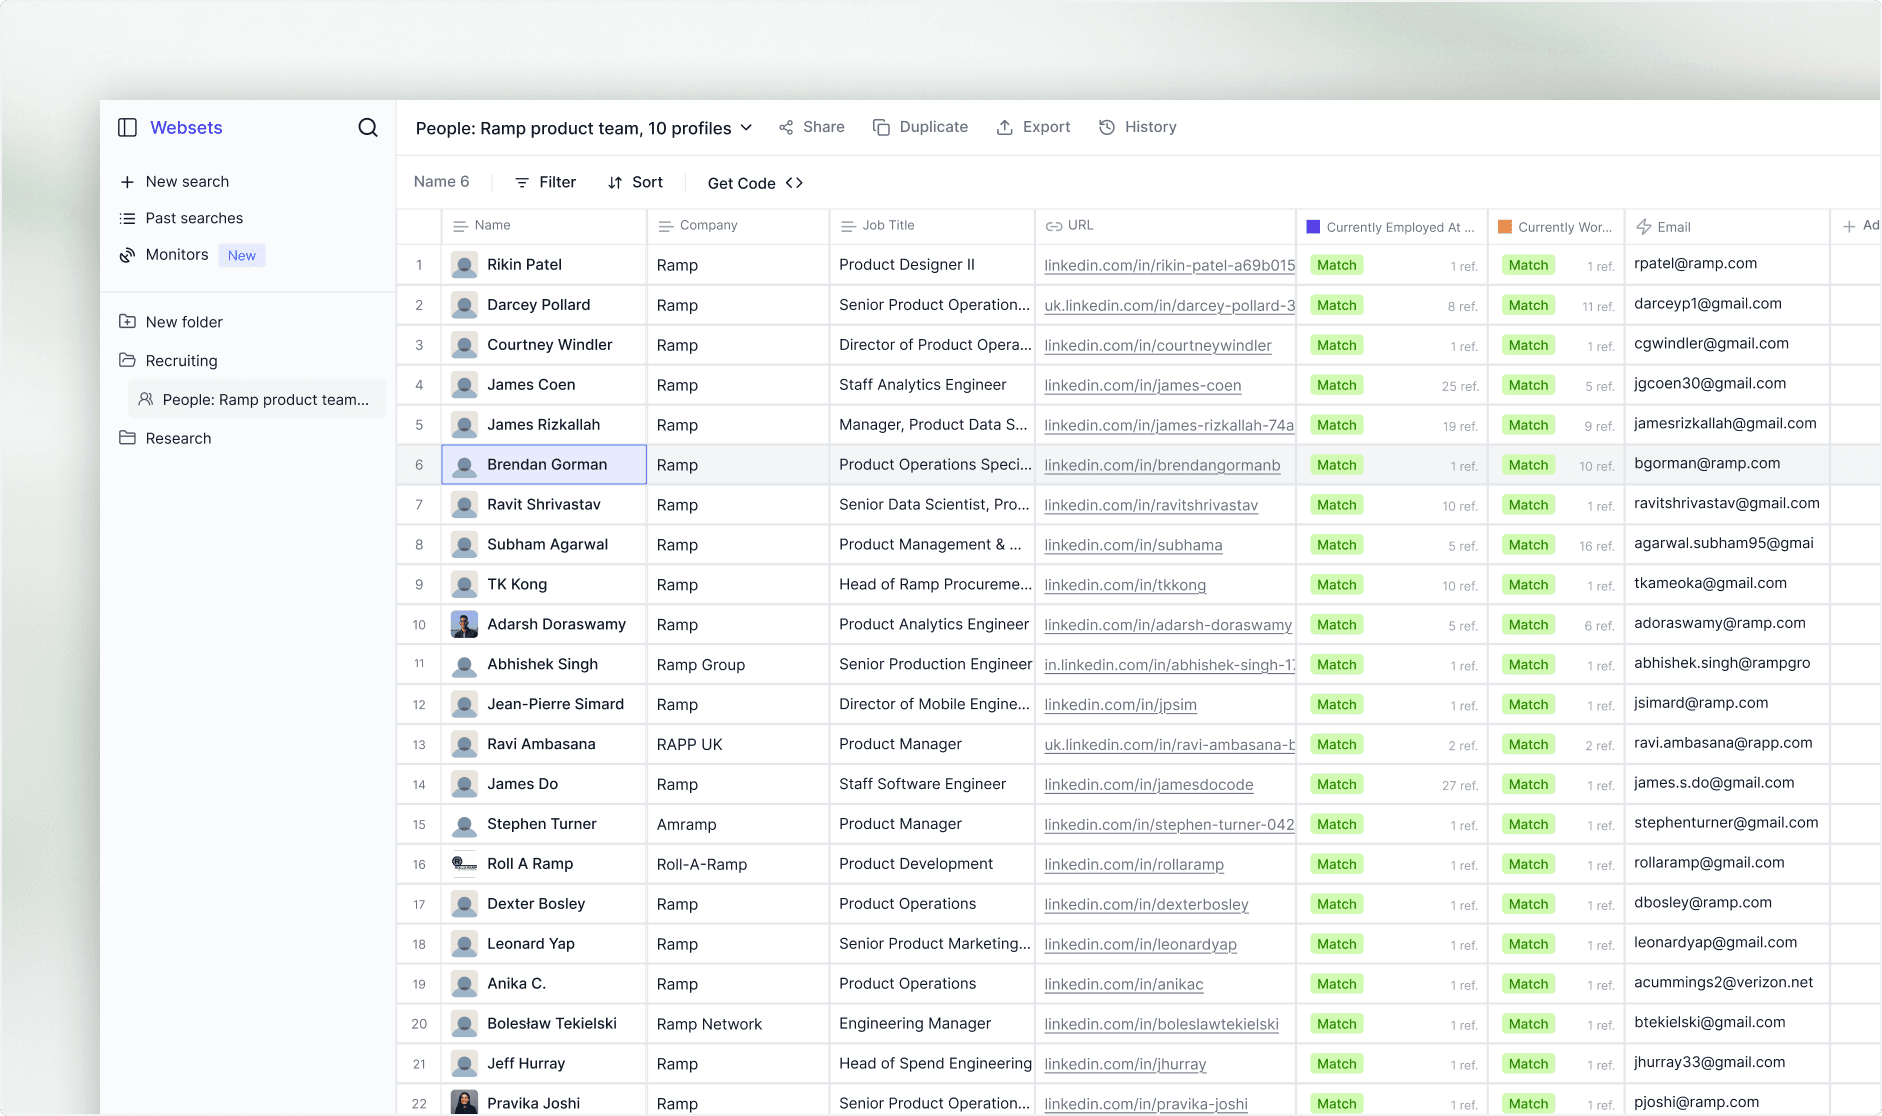The width and height of the screenshot is (1882, 1116).
Task: Click the New folder plus-folder icon
Action: [x=127, y=321]
